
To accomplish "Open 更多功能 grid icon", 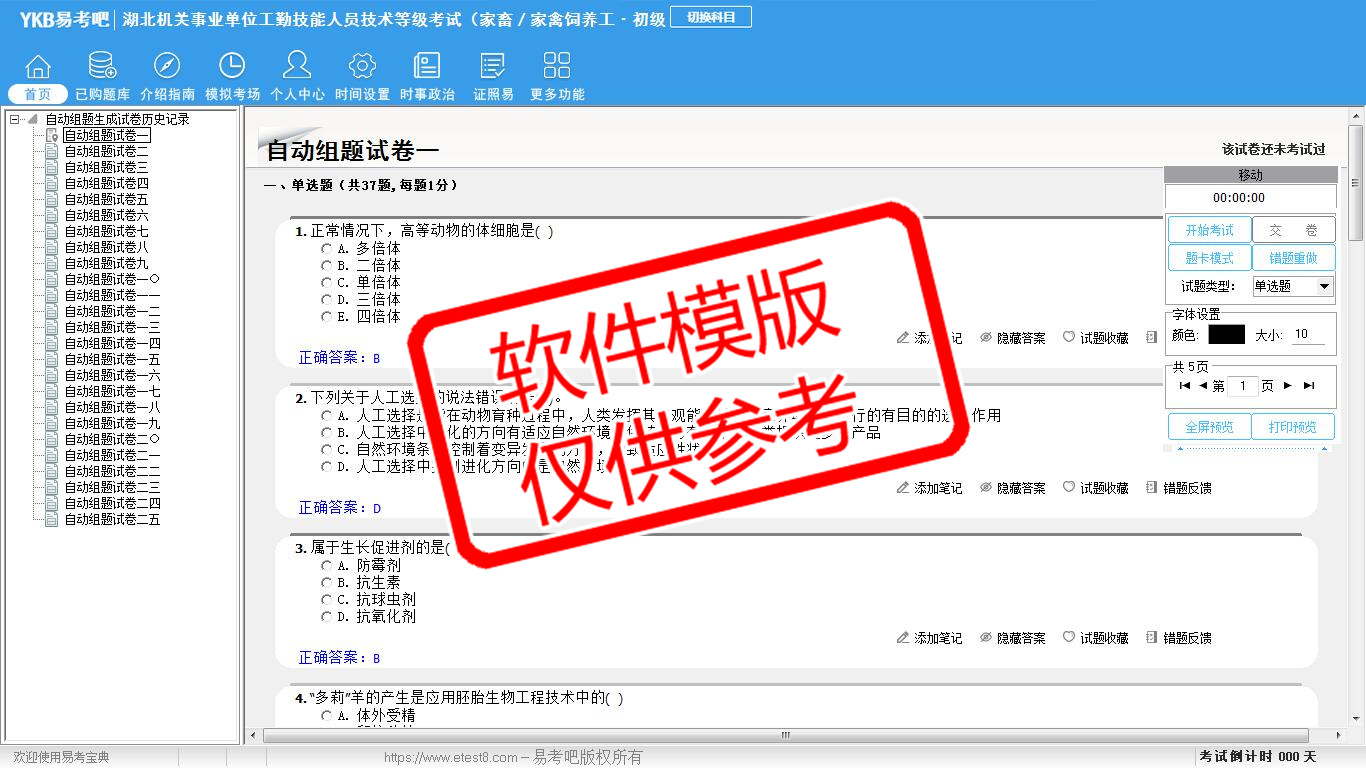I will click(x=557, y=67).
